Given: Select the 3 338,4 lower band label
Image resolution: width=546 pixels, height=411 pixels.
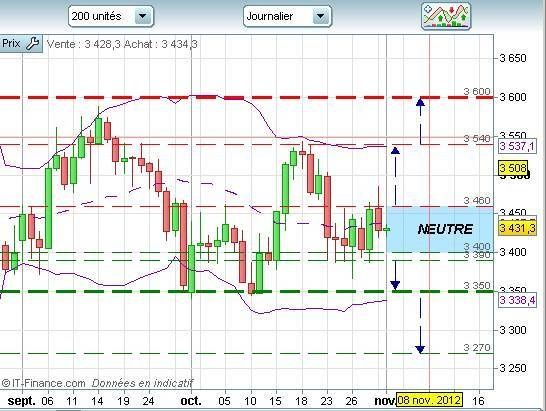Looking at the screenshot, I should pyautogui.click(x=517, y=300).
